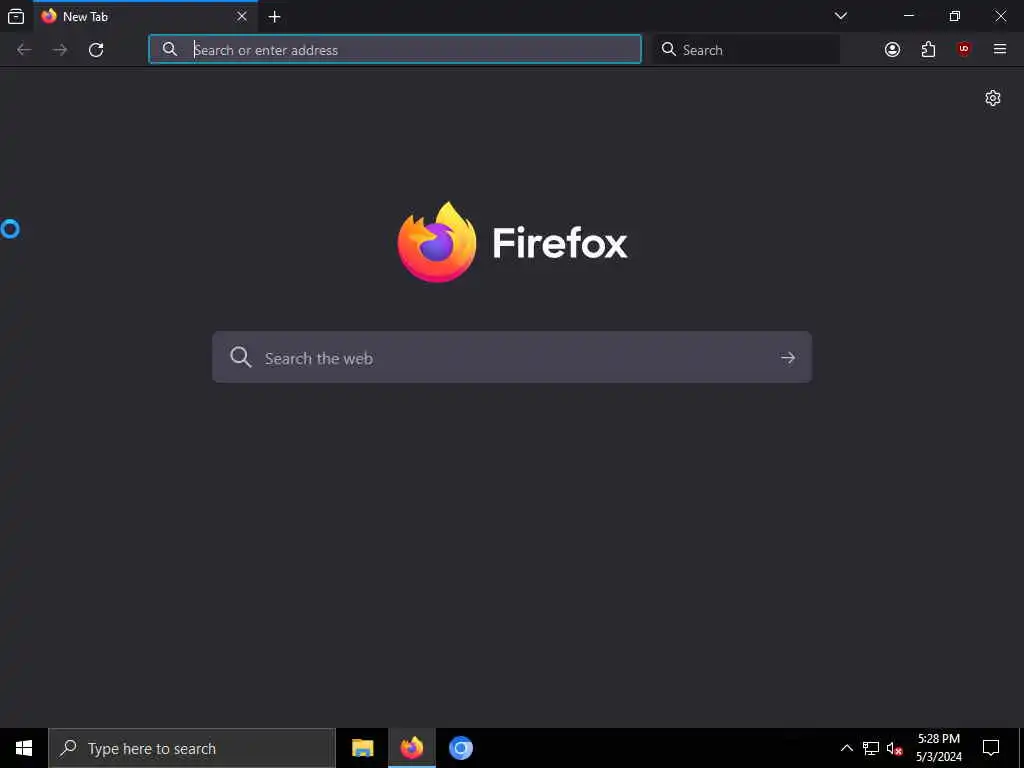Open the muted volume tray icon
The height and width of the screenshot is (768, 1024).
(x=894, y=748)
